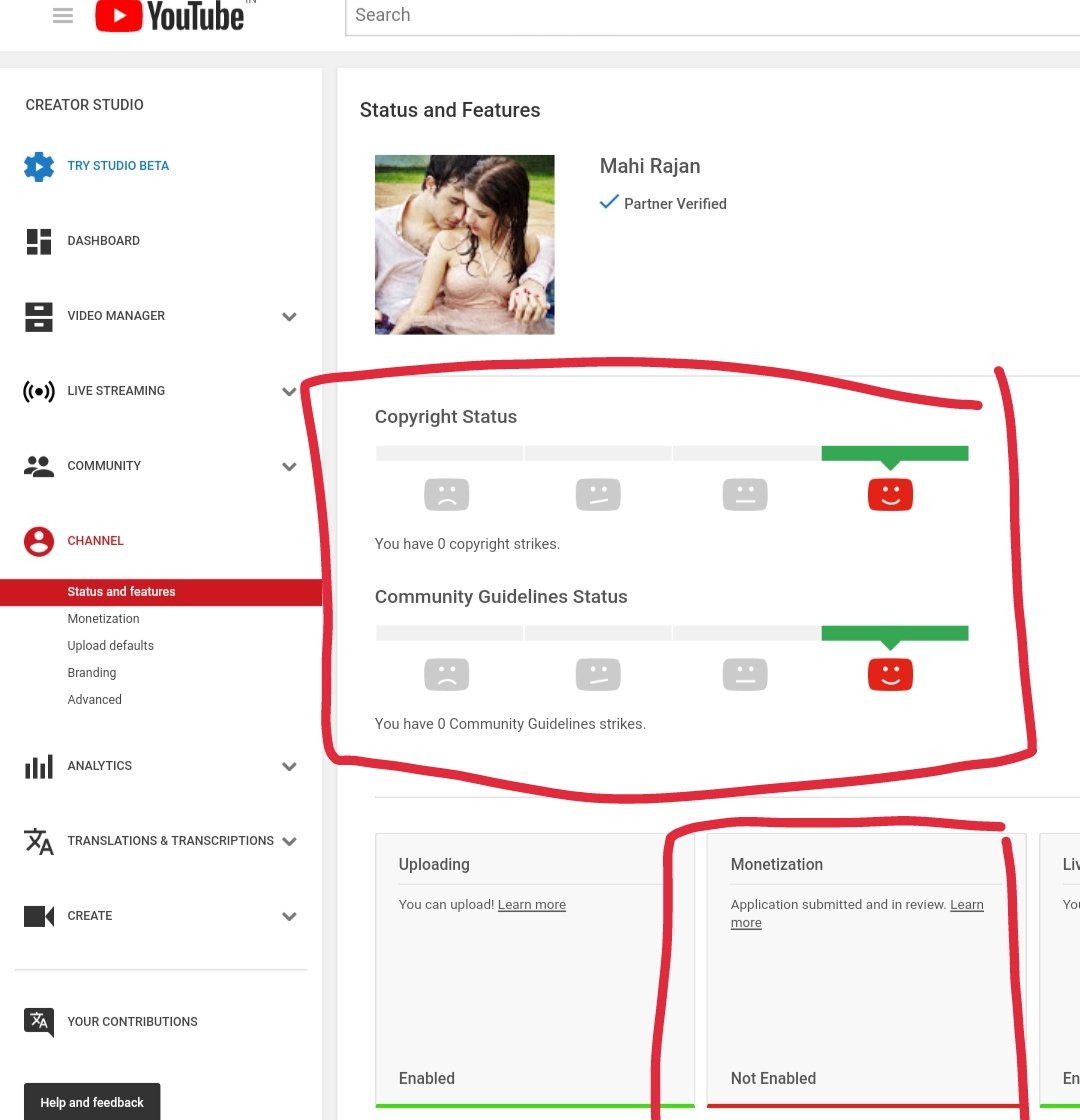Image resolution: width=1080 pixels, height=1120 pixels.
Task: Expand the Video Manager section chevron
Action: (x=289, y=316)
